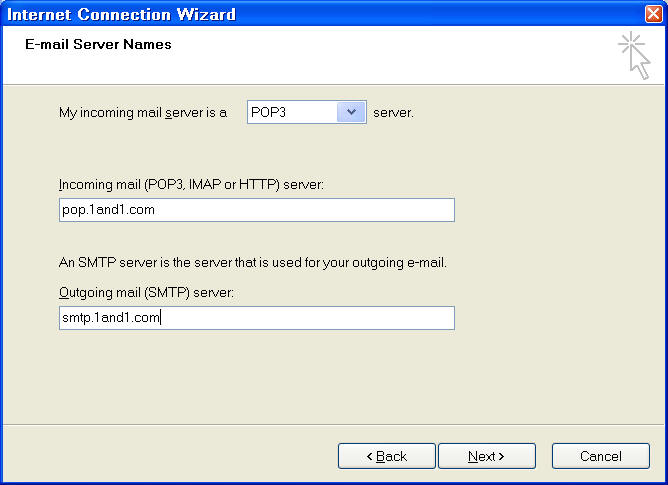Go to the previous step with Back
668x485 pixels.
click(386, 456)
